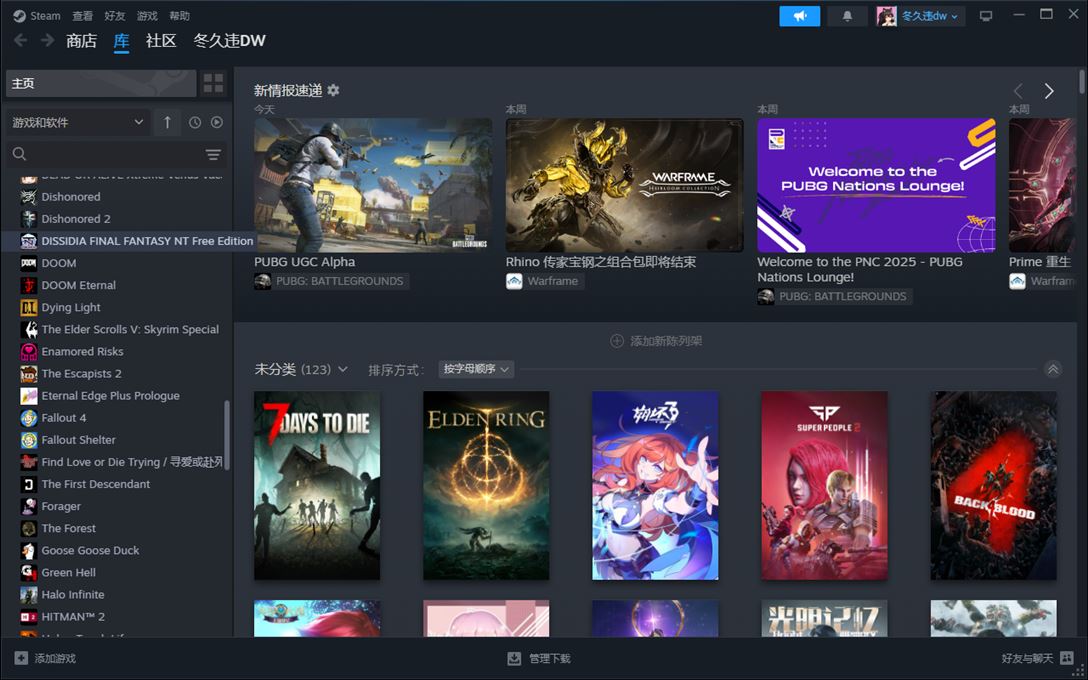The width and height of the screenshot is (1088, 680).
Task: Open the Warframe Rhino news image
Action: pos(624,185)
